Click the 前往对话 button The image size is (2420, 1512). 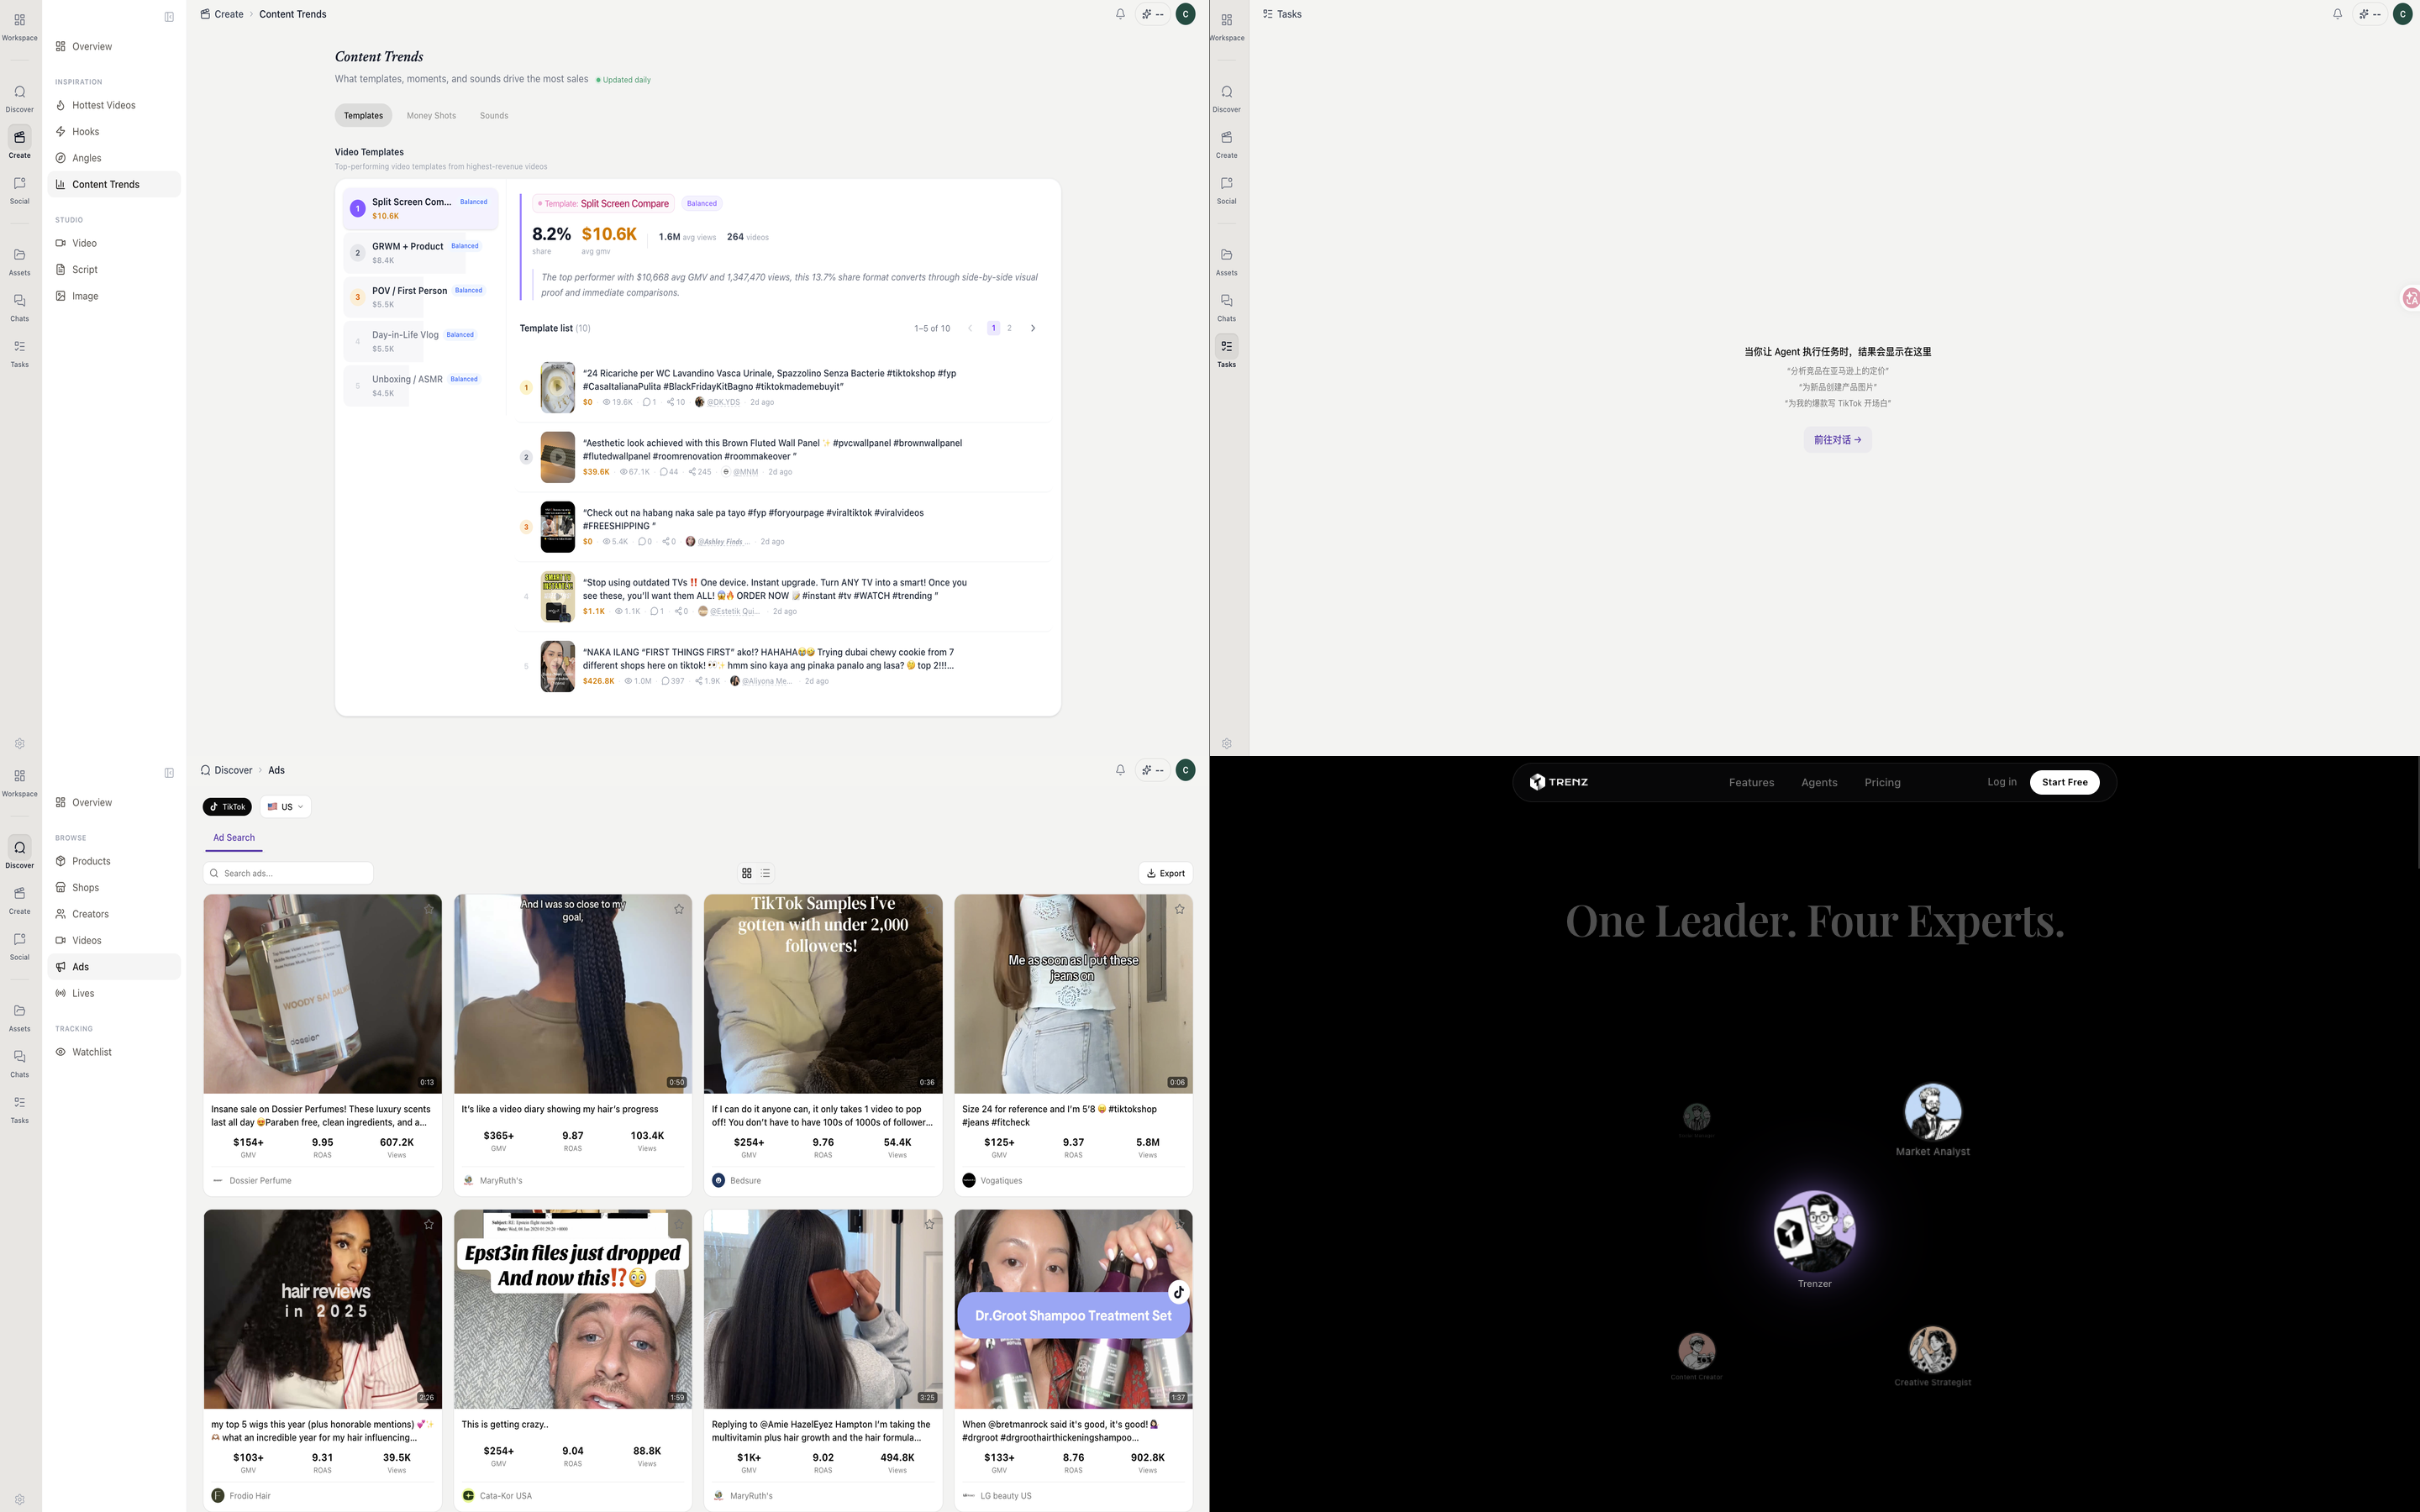click(1837, 440)
